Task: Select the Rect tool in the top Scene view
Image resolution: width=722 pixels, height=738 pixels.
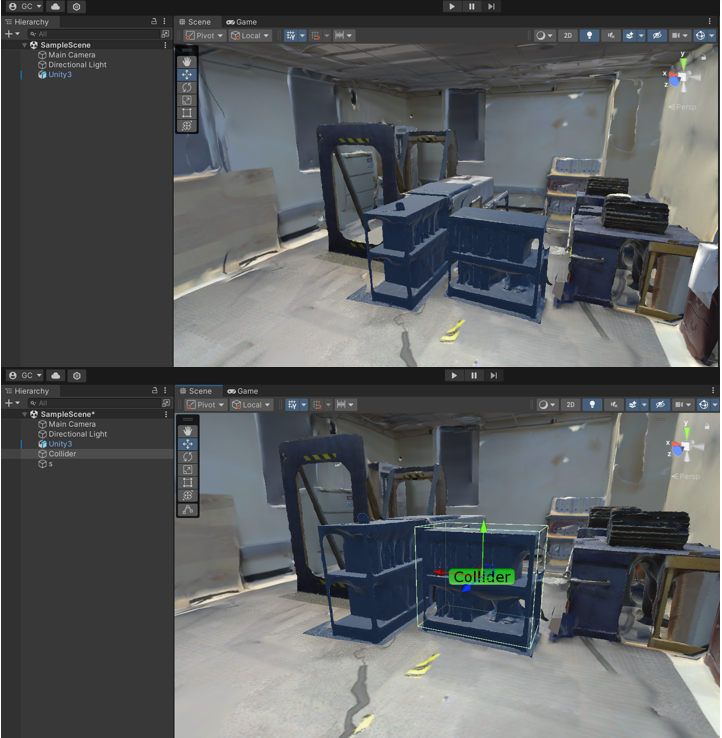Action: click(x=187, y=113)
